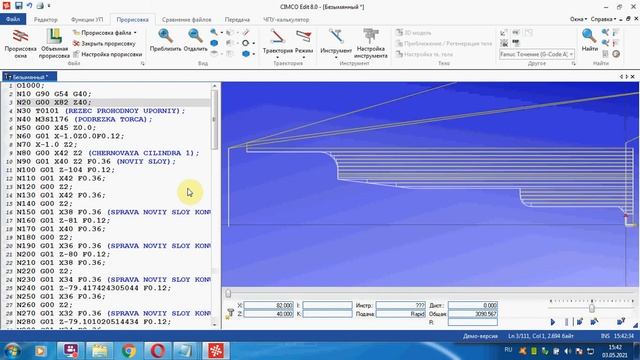This screenshot has height=360, width=640.
Task: Click the clock icon in Найти group
Action: pyautogui.click(x=616, y=53)
